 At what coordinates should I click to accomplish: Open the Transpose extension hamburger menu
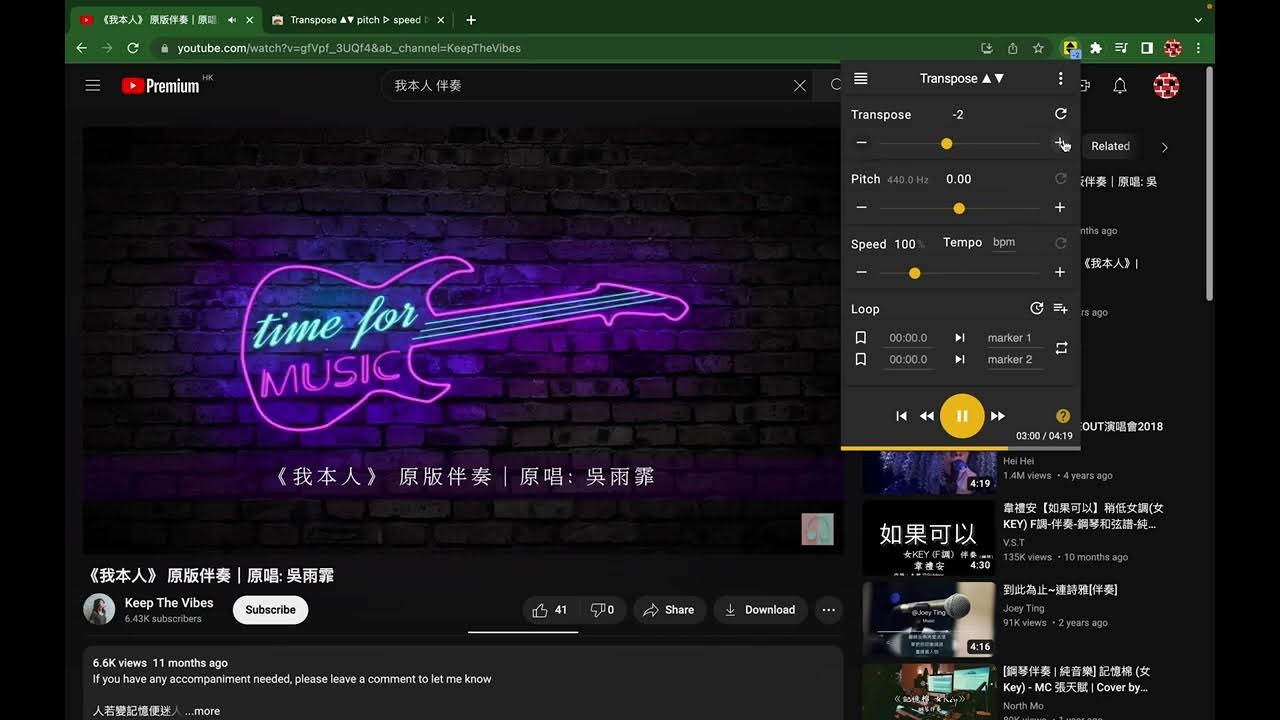pos(861,78)
